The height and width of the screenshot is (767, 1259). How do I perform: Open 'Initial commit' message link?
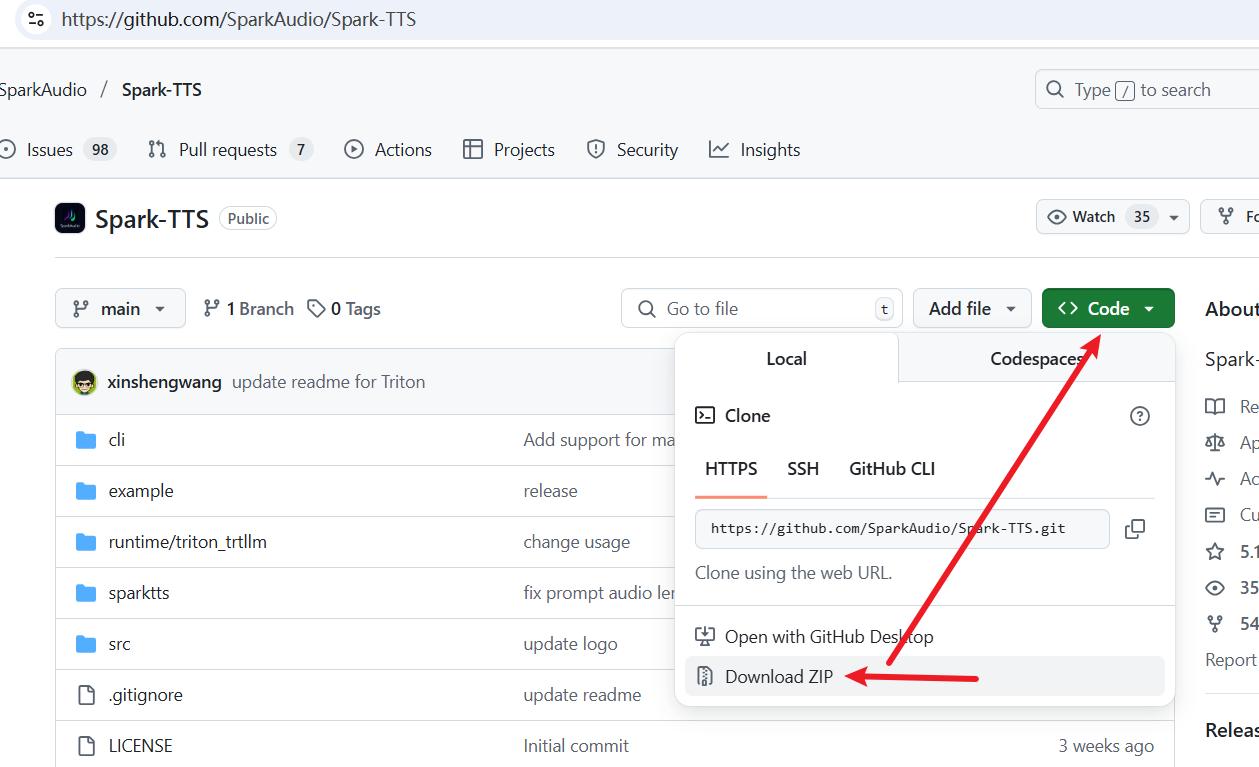point(576,746)
